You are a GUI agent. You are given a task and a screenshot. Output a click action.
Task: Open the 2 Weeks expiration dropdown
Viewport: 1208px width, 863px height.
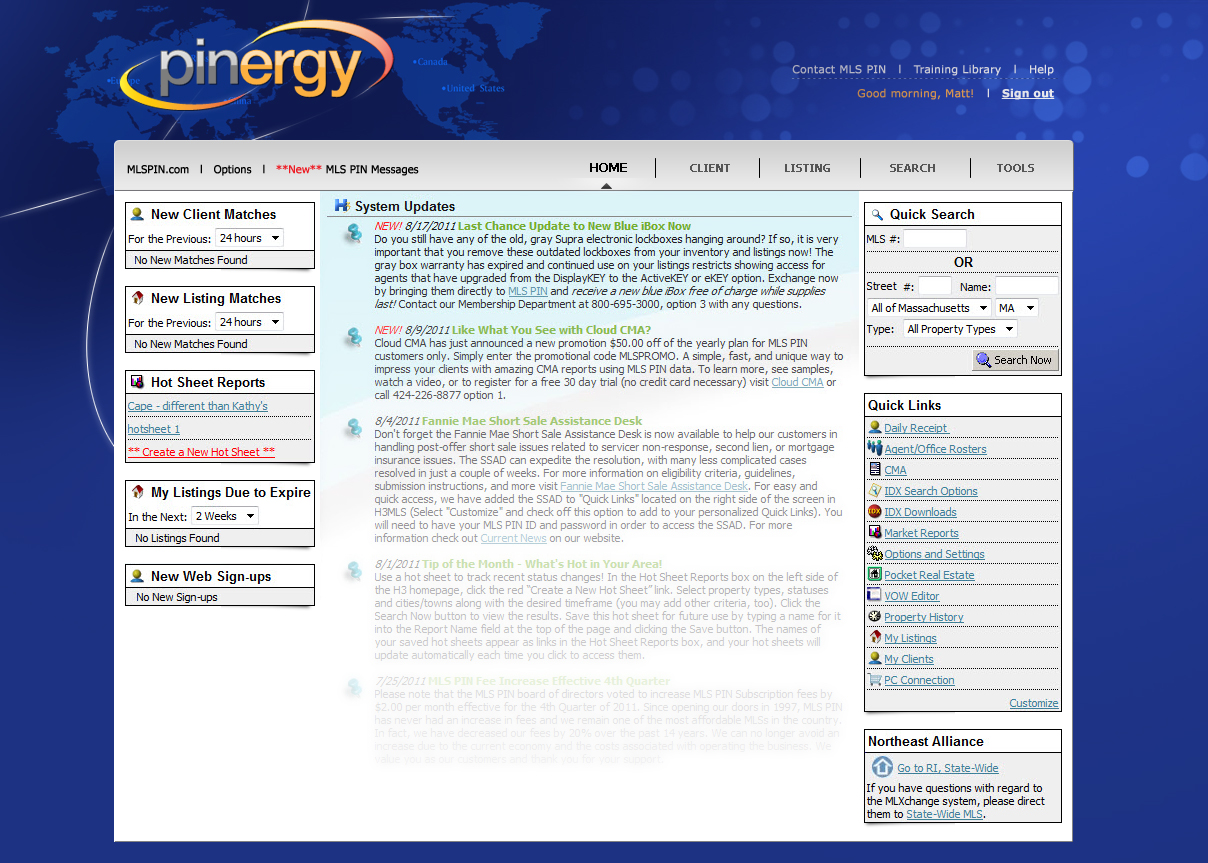coord(225,516)
